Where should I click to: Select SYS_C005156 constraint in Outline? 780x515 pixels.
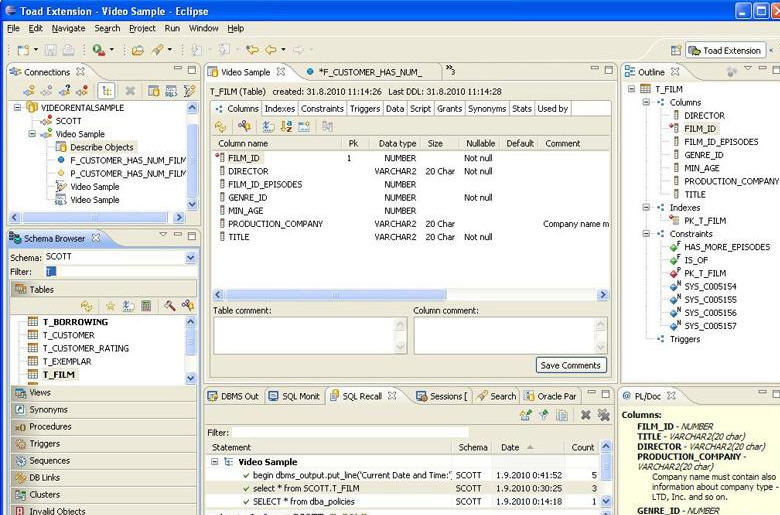click(710, 312)
